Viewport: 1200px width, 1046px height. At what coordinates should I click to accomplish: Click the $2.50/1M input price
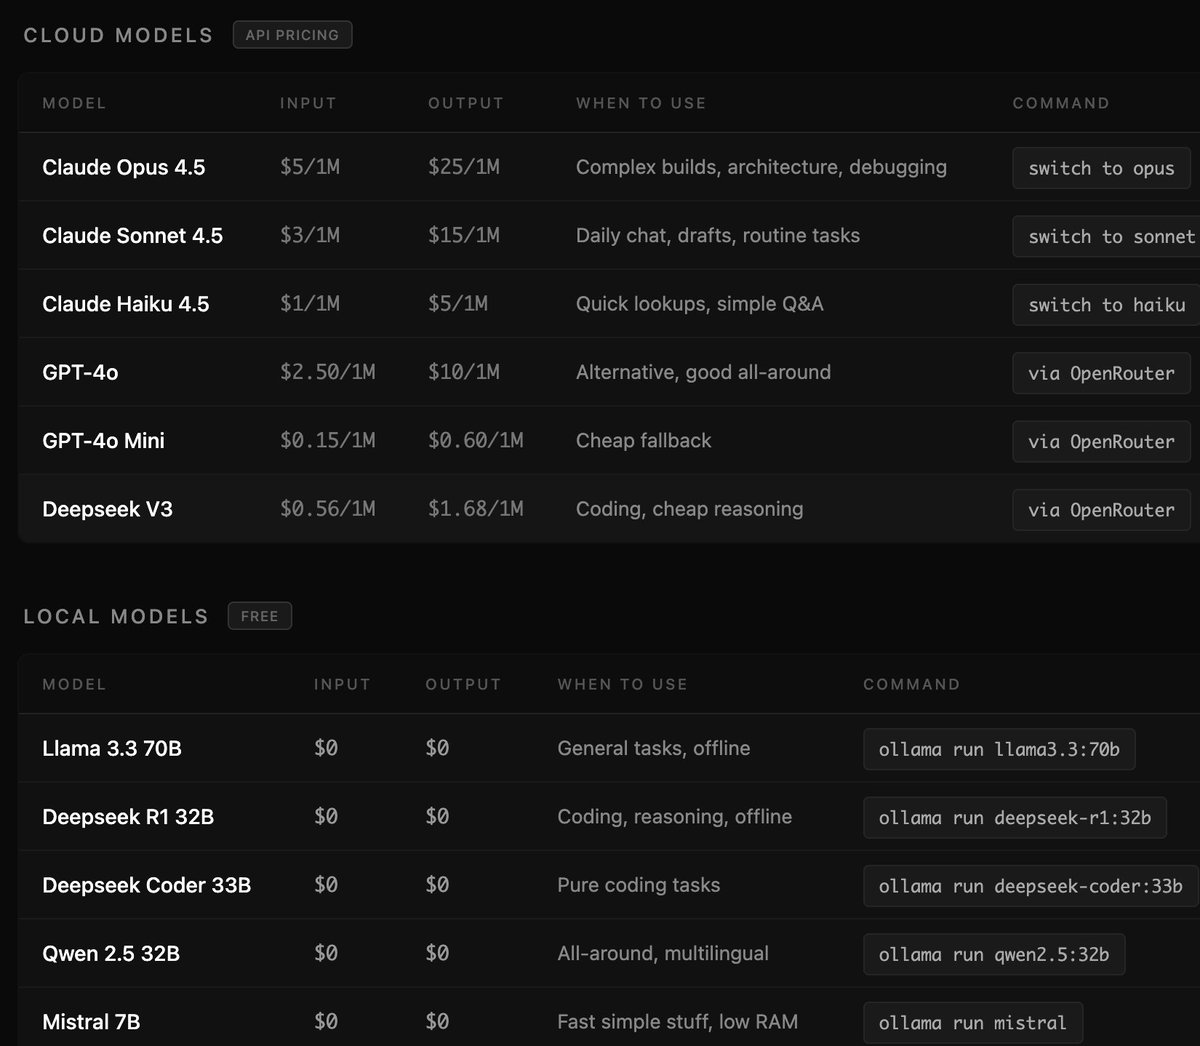pyautogui.click(x=328, y=372)
